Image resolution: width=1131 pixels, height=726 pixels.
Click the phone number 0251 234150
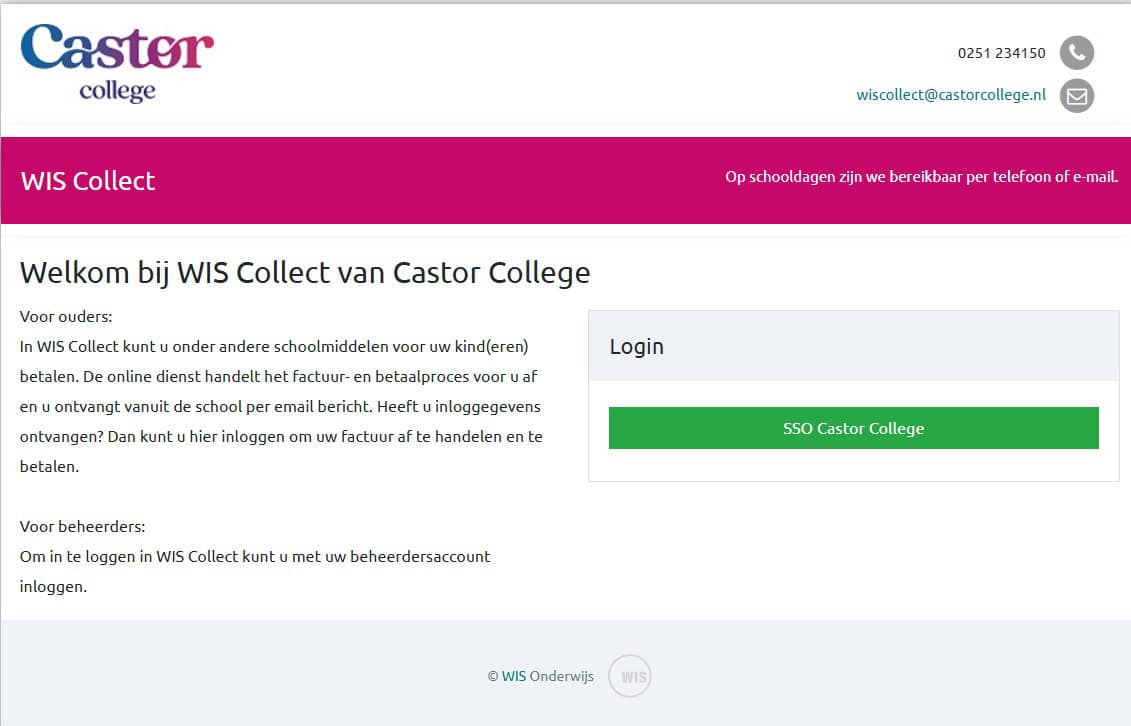[1001, 53]
